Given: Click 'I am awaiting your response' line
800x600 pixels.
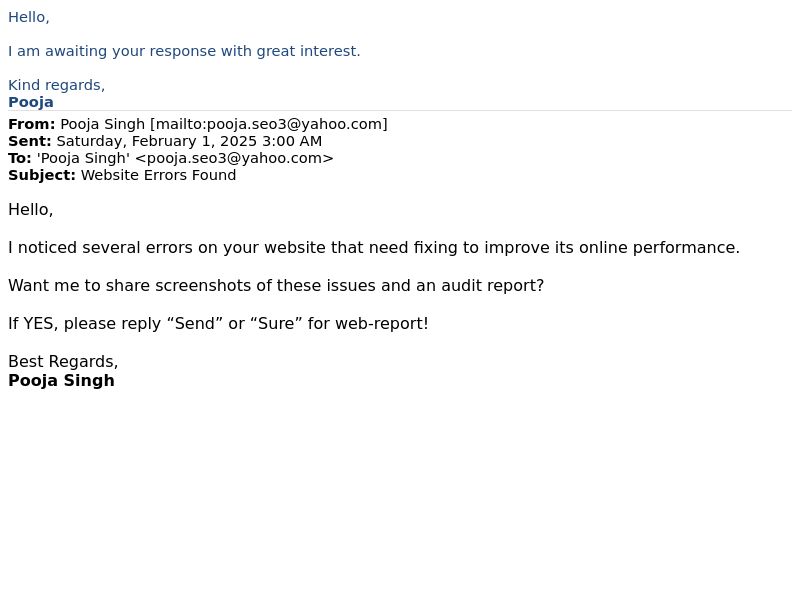Looking at the screenshot, I should [184, 51].
